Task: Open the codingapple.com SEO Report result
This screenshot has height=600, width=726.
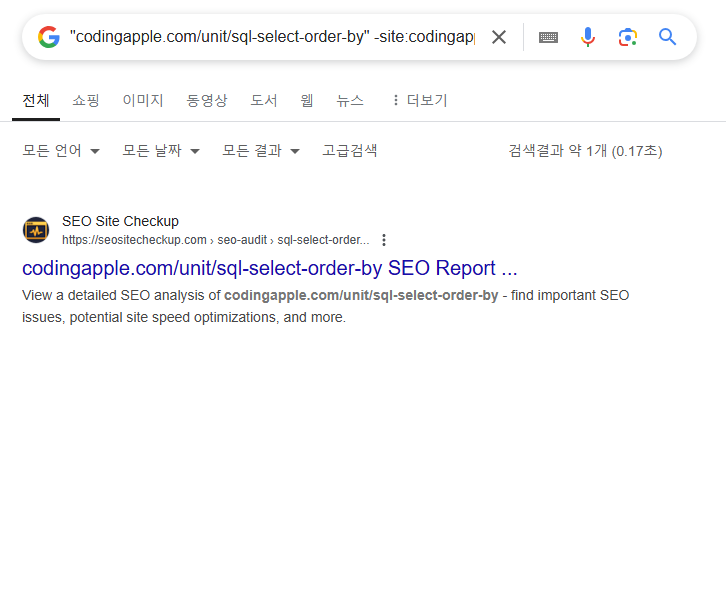Action: click(269, 268)
